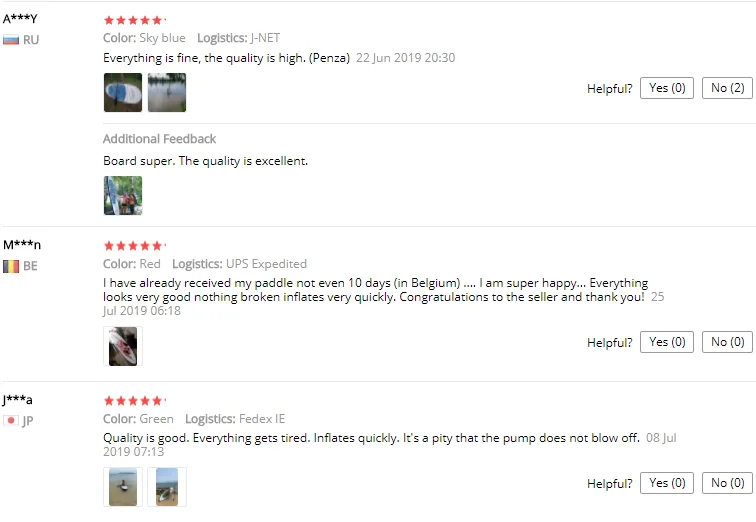Click the star rating on J***a's review
Screen dimensions: 756x522
135,401
